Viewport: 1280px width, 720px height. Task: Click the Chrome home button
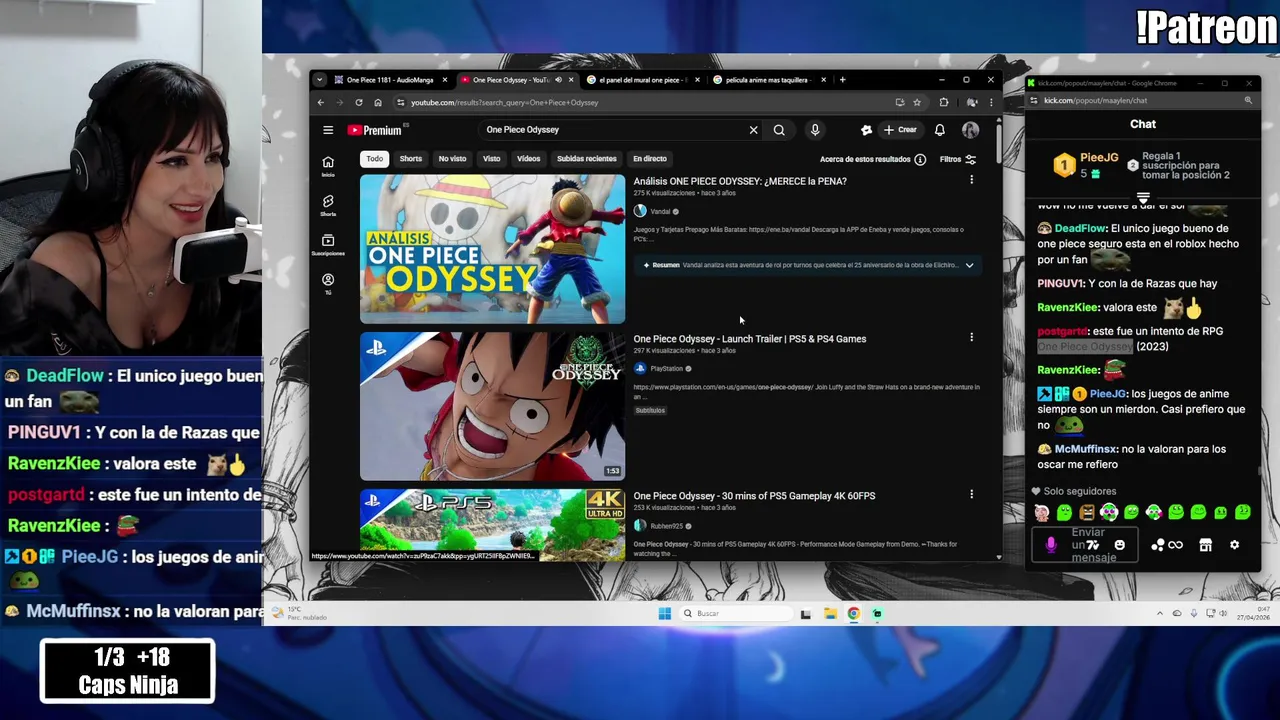point(378,102)
